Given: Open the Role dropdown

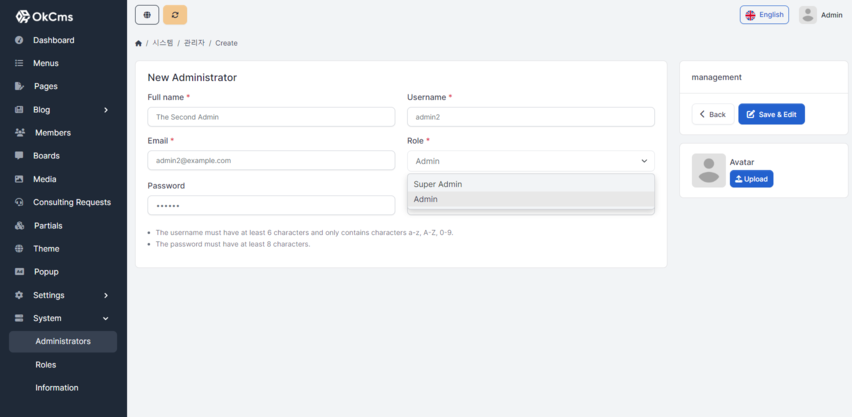Looking at the screenshot, I should [x=530, y=160].
